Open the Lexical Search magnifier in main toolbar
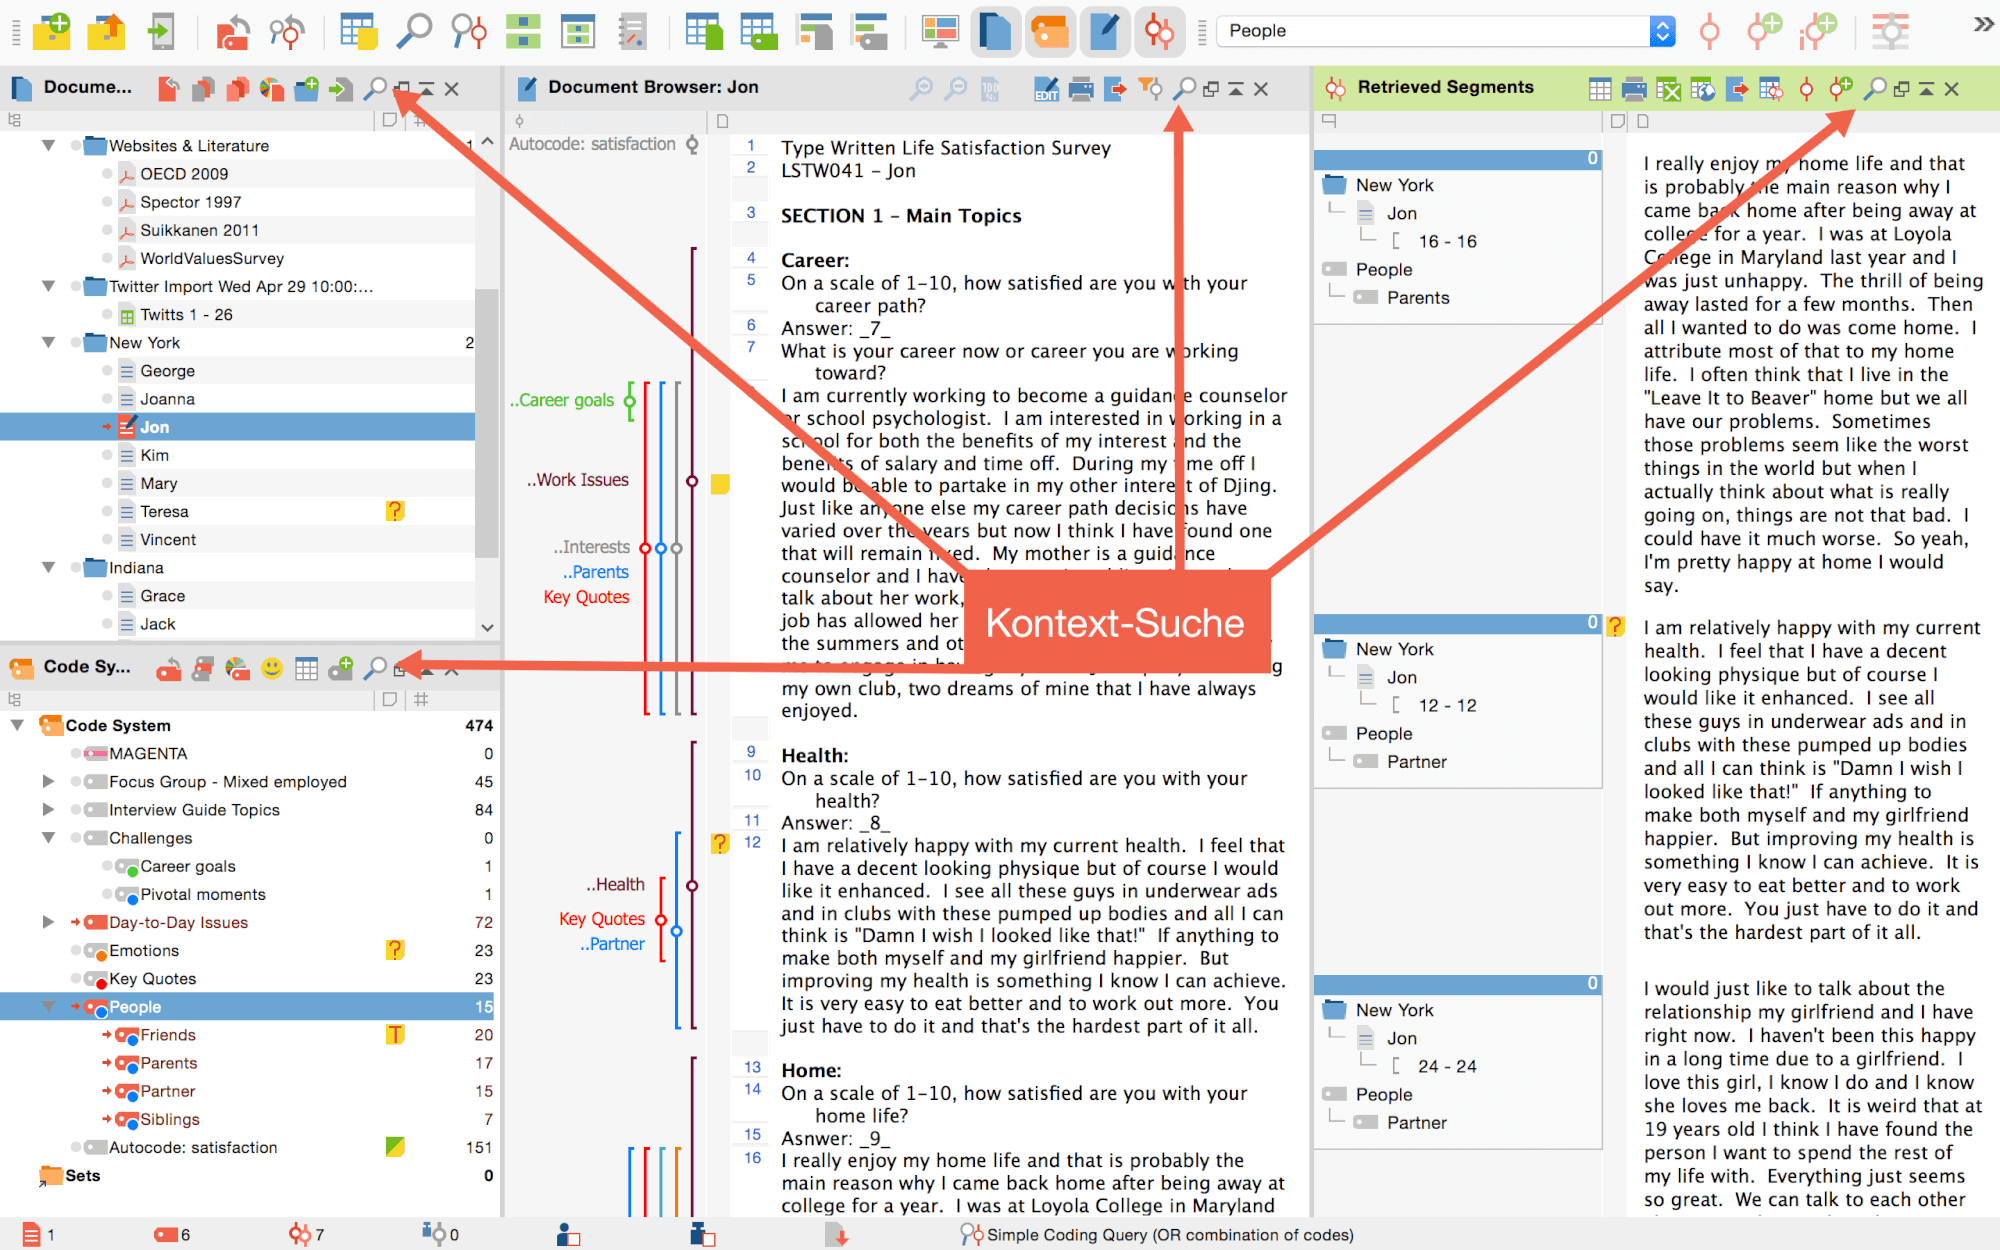 (x=413, y=31)
